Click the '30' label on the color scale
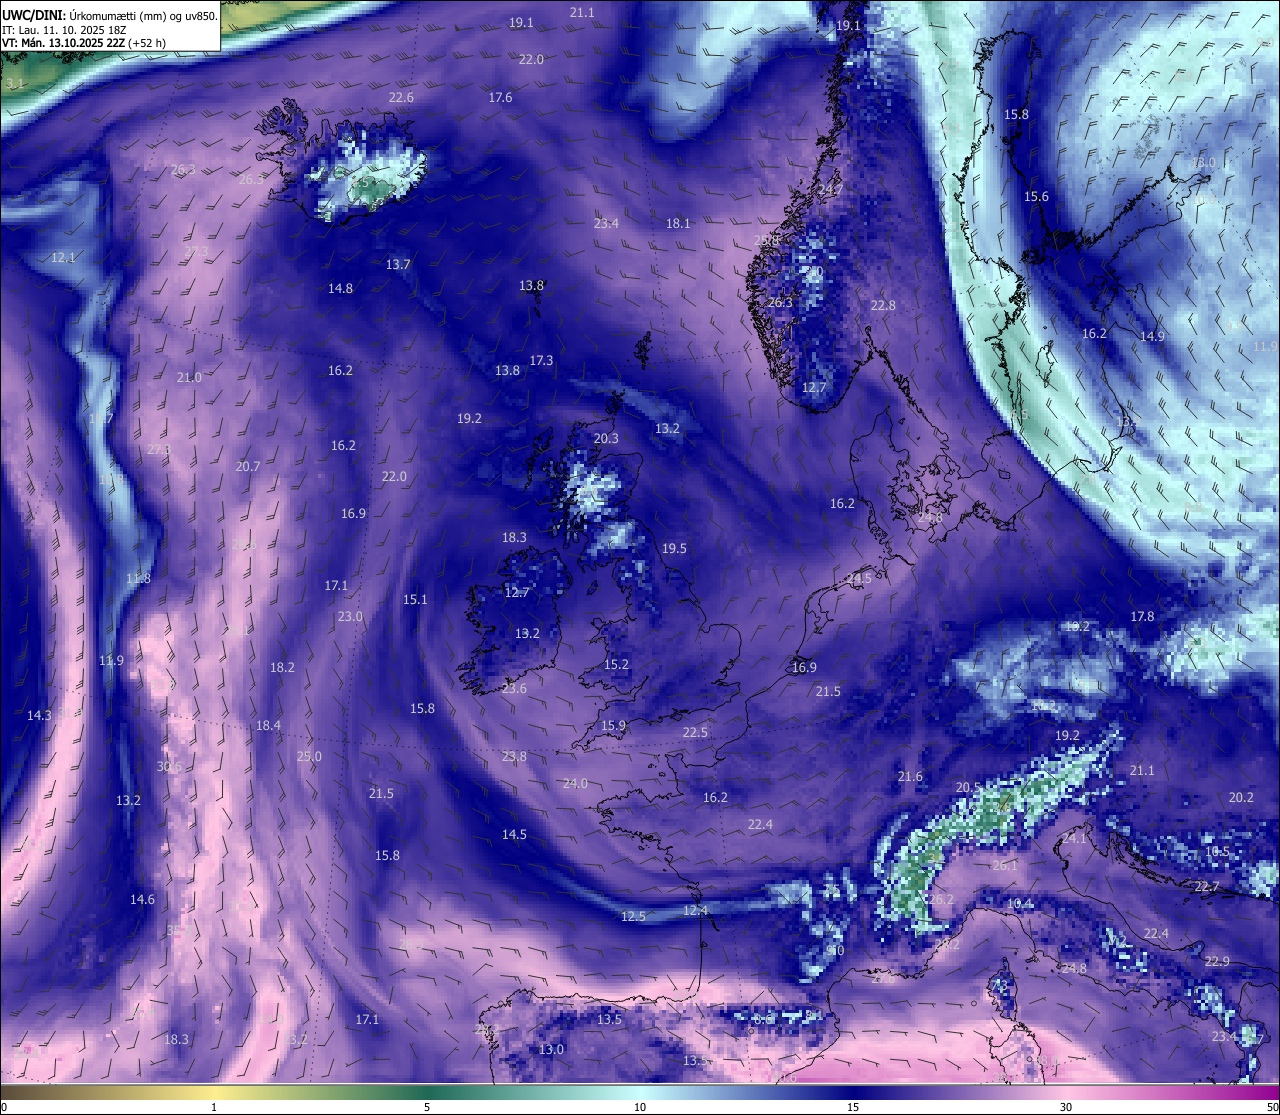This screenshot has width=1280, height=1115. (x=1066, y=1107)
